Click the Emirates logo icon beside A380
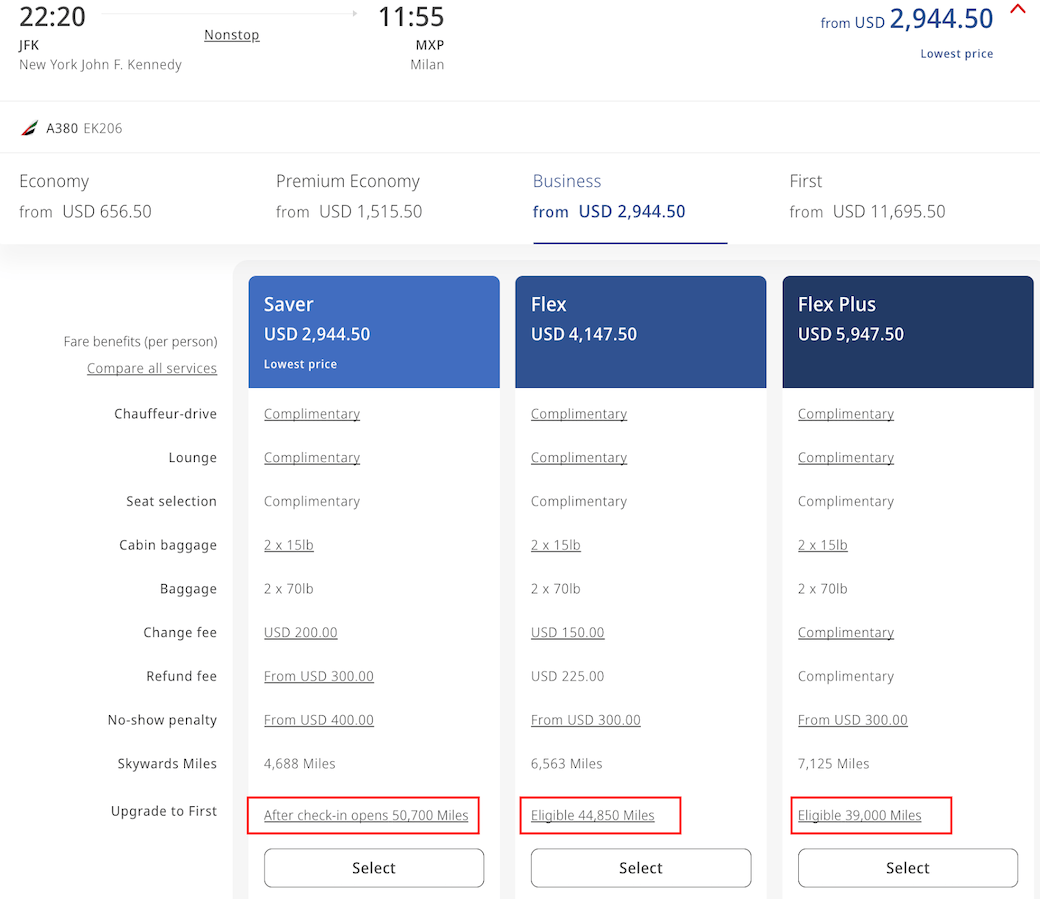Image resolution: width=1040 pixels, height=899 pixels. [x=29, y=128]
